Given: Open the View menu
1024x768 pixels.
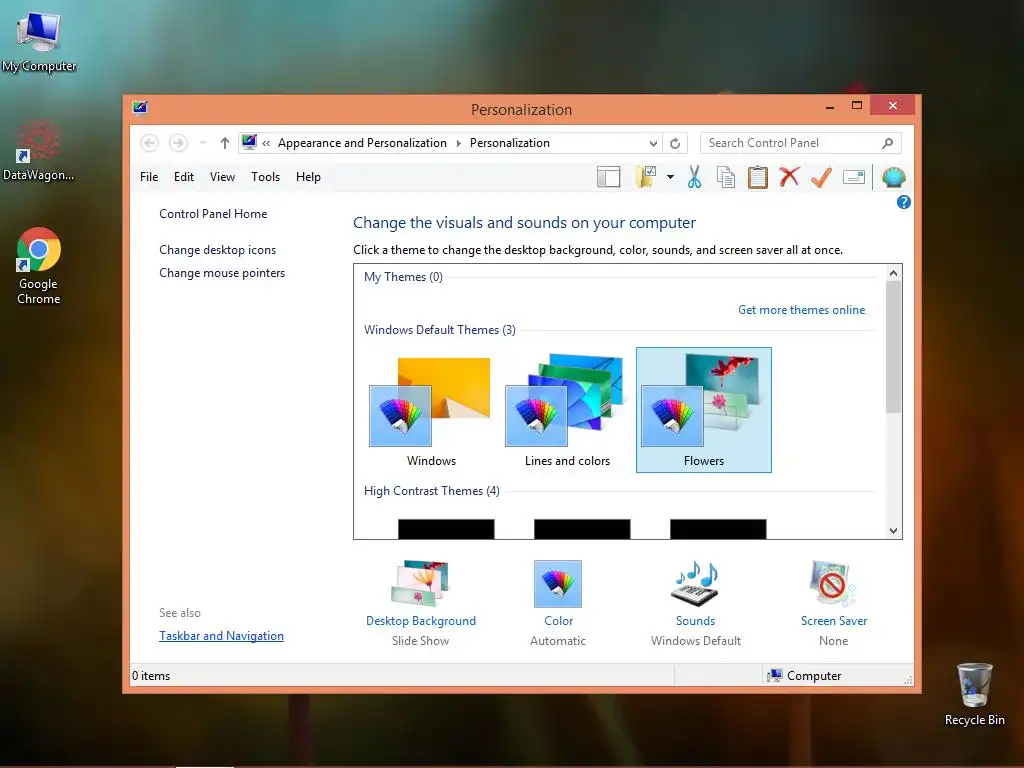Looking at the screenshot, I should 222,177.
